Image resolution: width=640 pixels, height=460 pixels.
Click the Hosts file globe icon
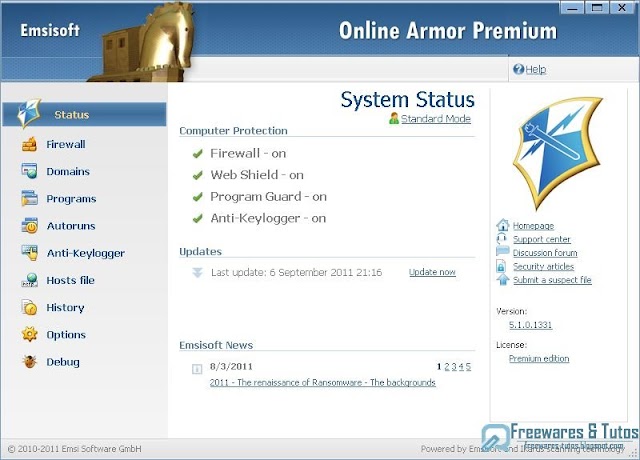point(29,280)
